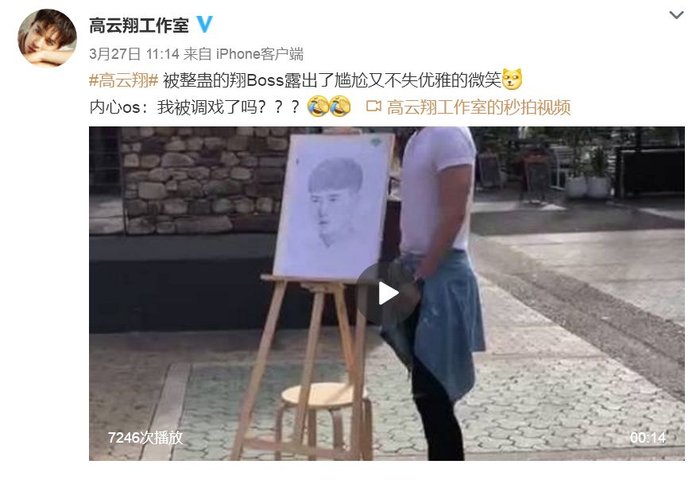Click the doge emoji after 微笑

(512, 79)
